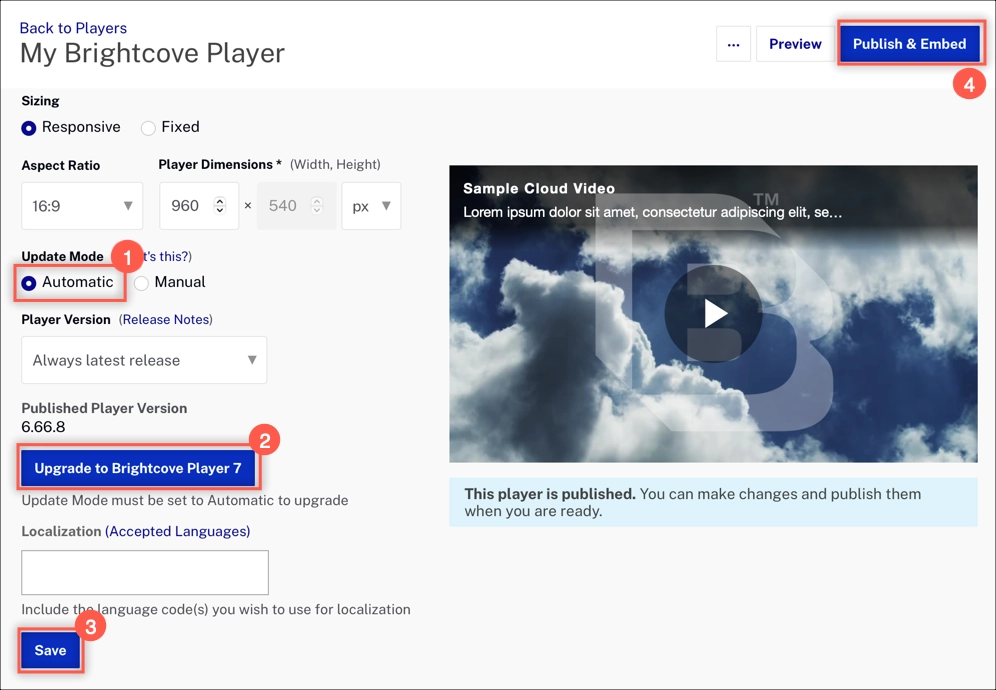Click Publish & Embed
Image resolution: width=996 pixels, height=690 pixels.
tap(910, 44)
